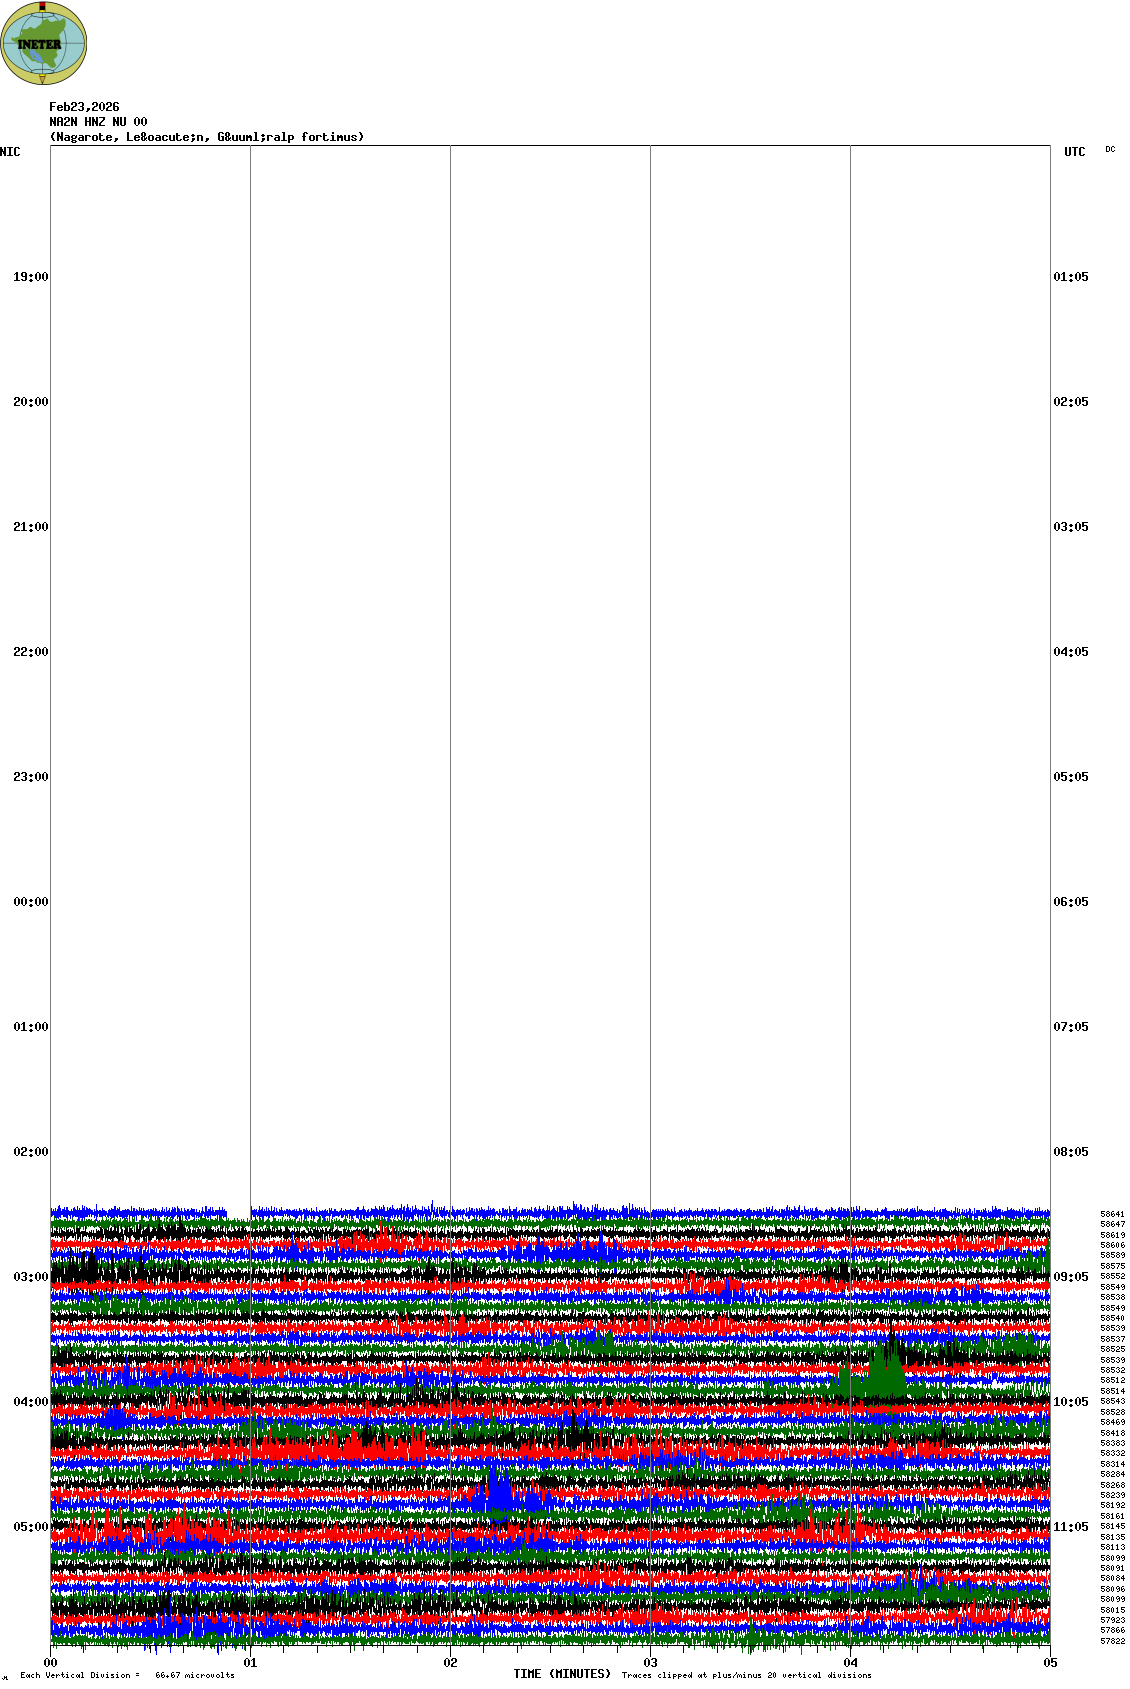Screen dimensions: 1130x1689
Task: Select the 01:05 UTC time marker
Action: coord(1070,277)
